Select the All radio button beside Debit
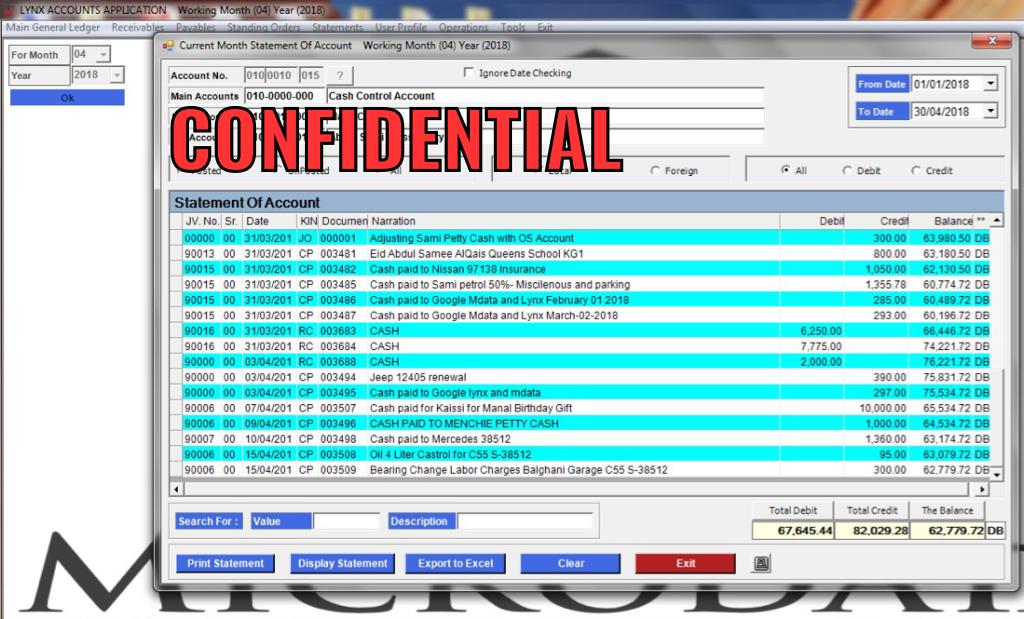This screenshot has width=1024, height=619. pyautogui.click(x=785, y=170)
